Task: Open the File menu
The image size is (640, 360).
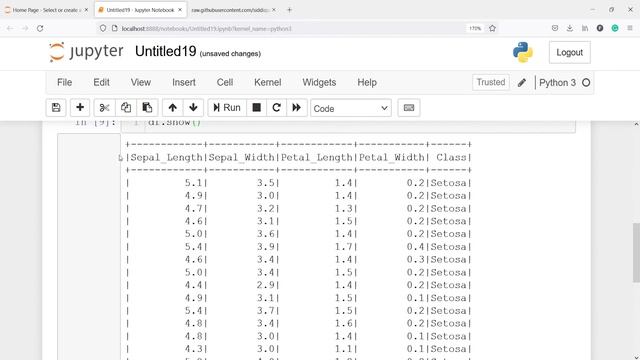Action: (x=64, y=82)
